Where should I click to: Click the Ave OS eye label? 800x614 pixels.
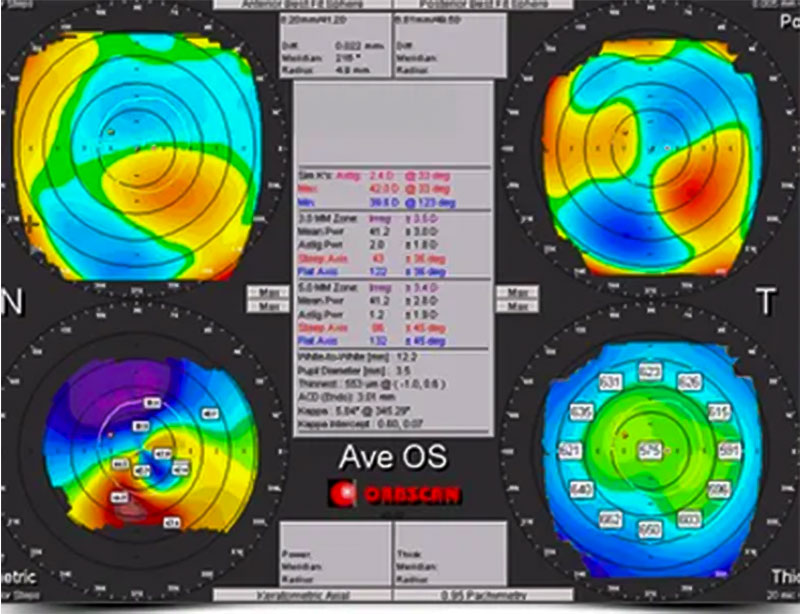392,457
